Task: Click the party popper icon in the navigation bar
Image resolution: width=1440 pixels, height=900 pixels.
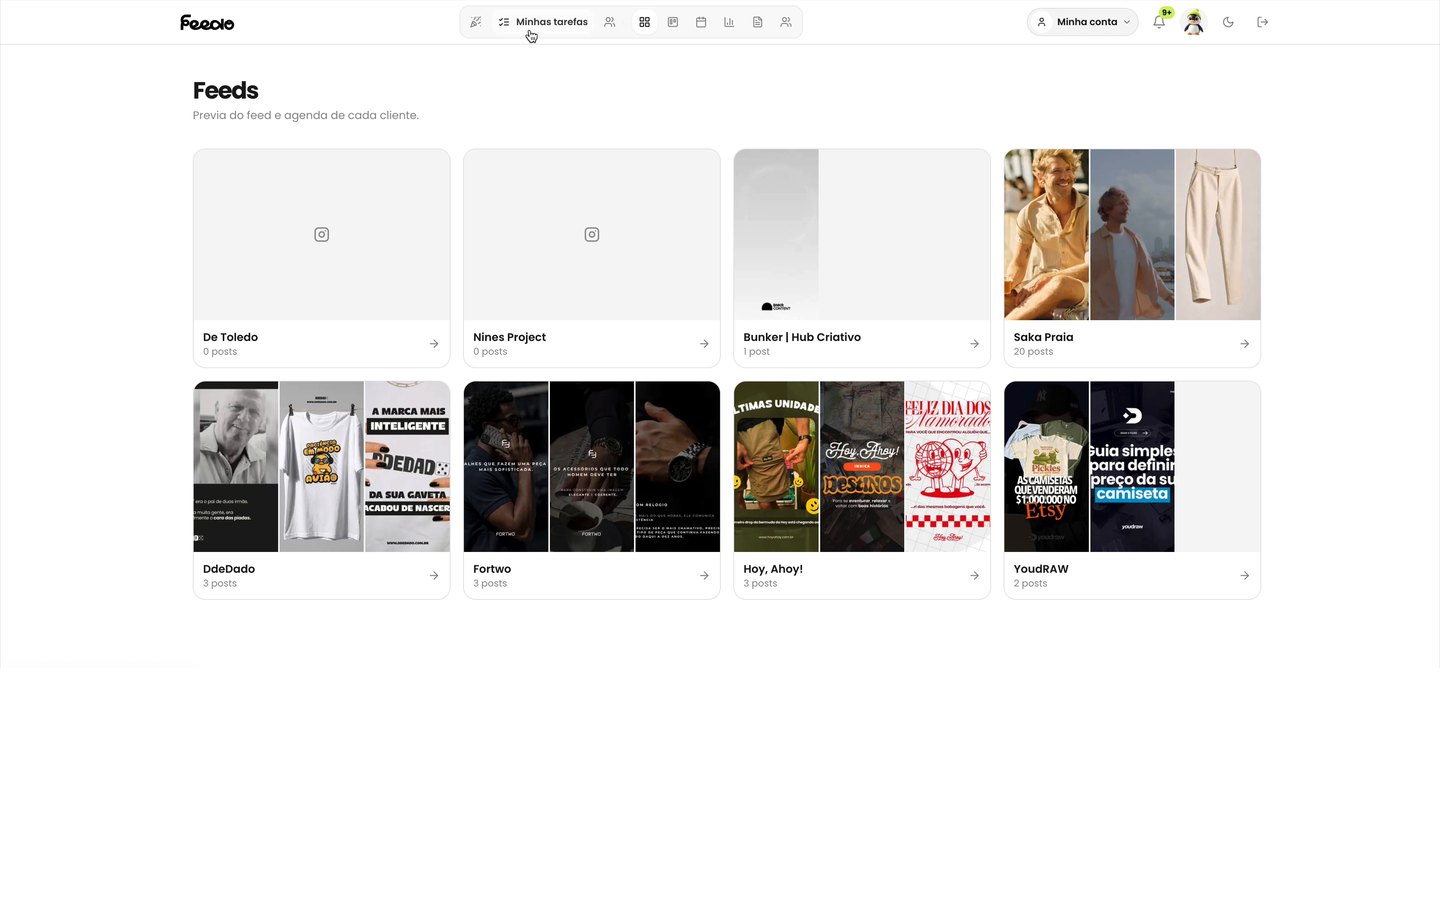Action: [476, 22]
